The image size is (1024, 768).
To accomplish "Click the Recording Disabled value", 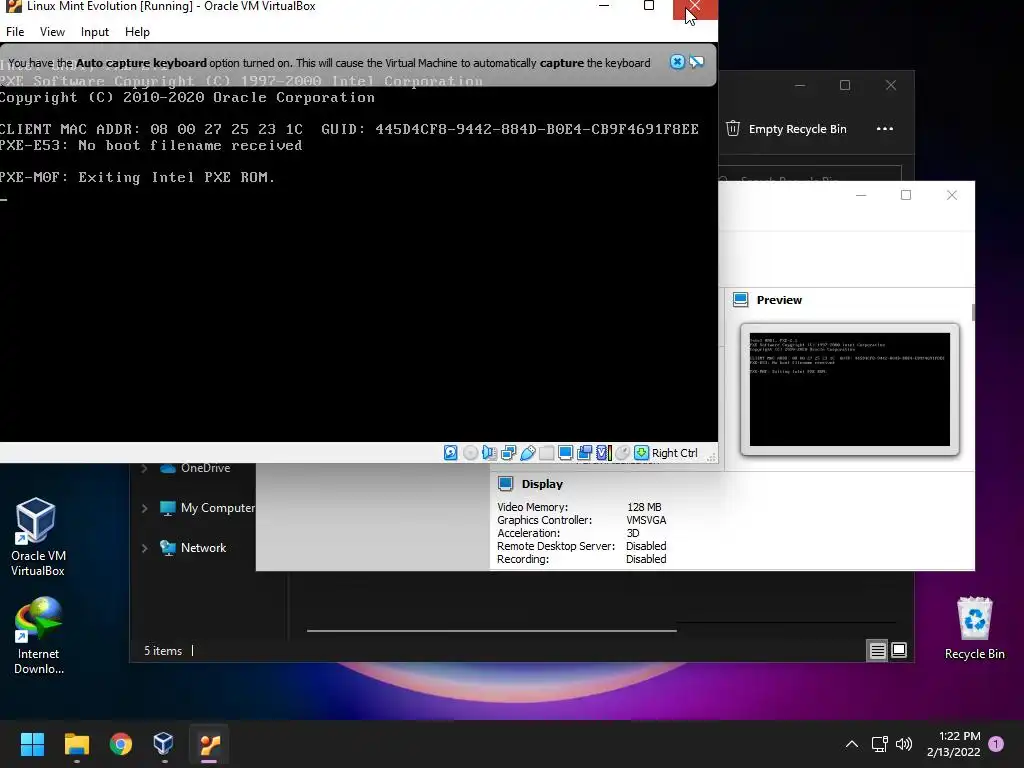I will coord(646,559).
